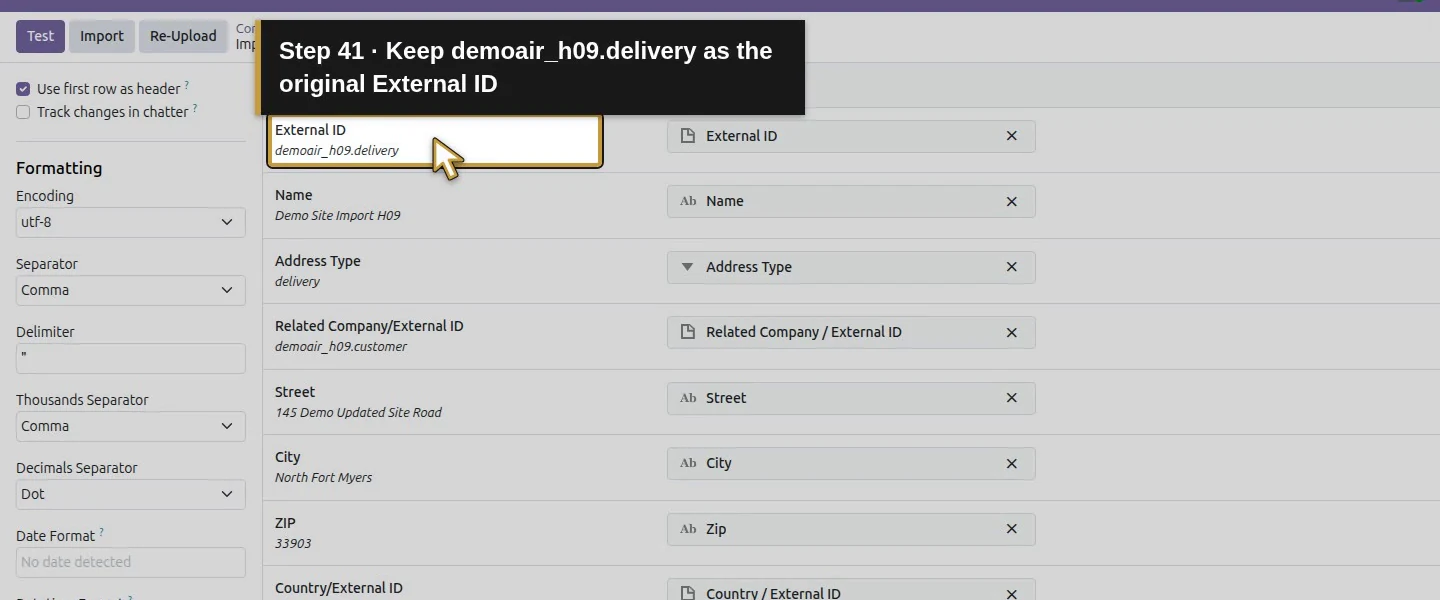Click help icon beside Date Format
This screenshot has height=600, width=1440.
click(101, 533)
